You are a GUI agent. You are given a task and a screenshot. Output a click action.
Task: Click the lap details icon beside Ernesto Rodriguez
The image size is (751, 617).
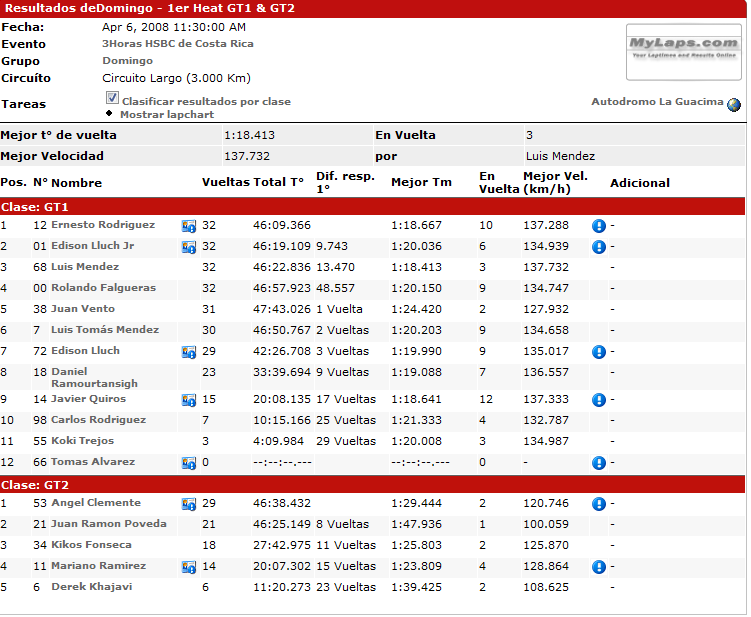pyautogui.click(x=188, y=226)
